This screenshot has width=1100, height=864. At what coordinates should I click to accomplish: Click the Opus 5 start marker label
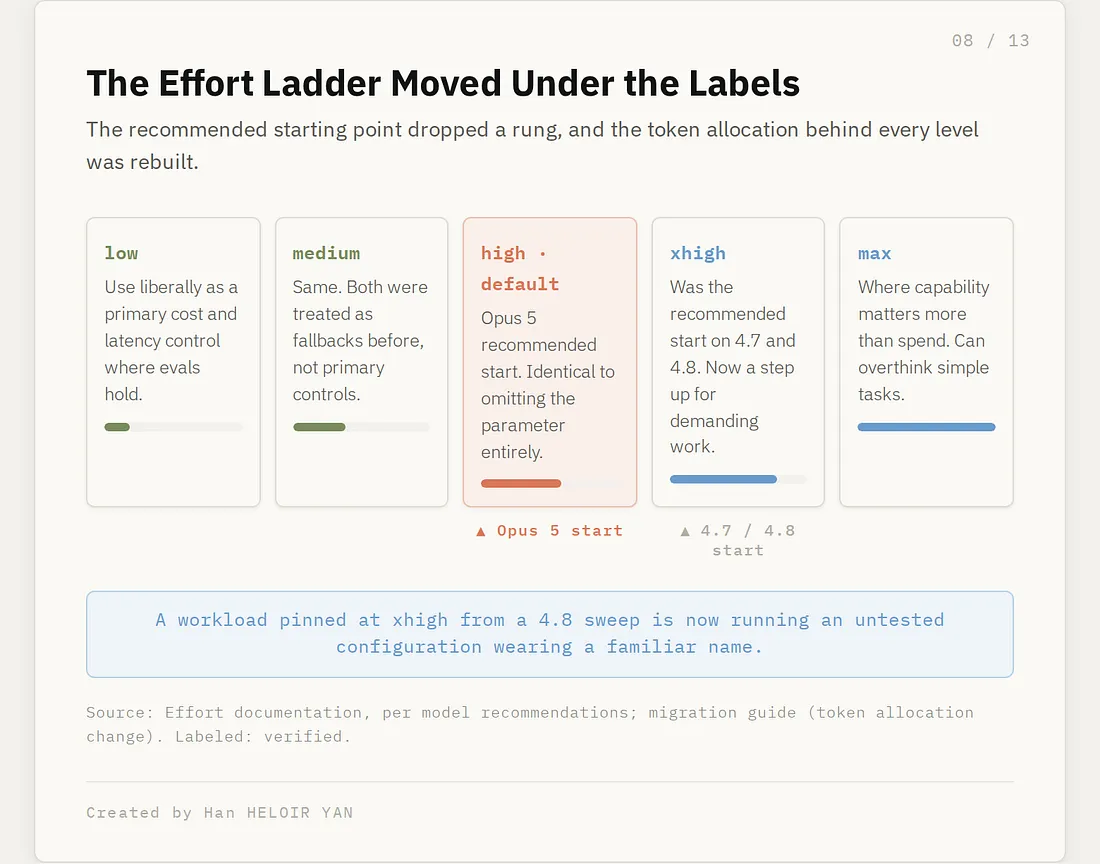click(x=560, y=531)
